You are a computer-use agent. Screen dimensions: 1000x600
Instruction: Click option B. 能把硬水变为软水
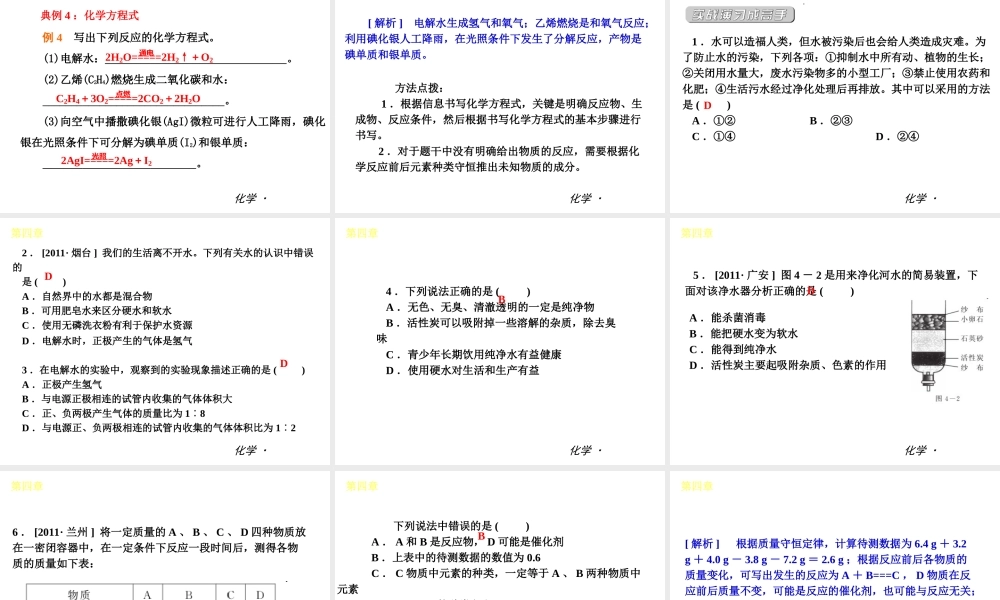tap(744, 333)
